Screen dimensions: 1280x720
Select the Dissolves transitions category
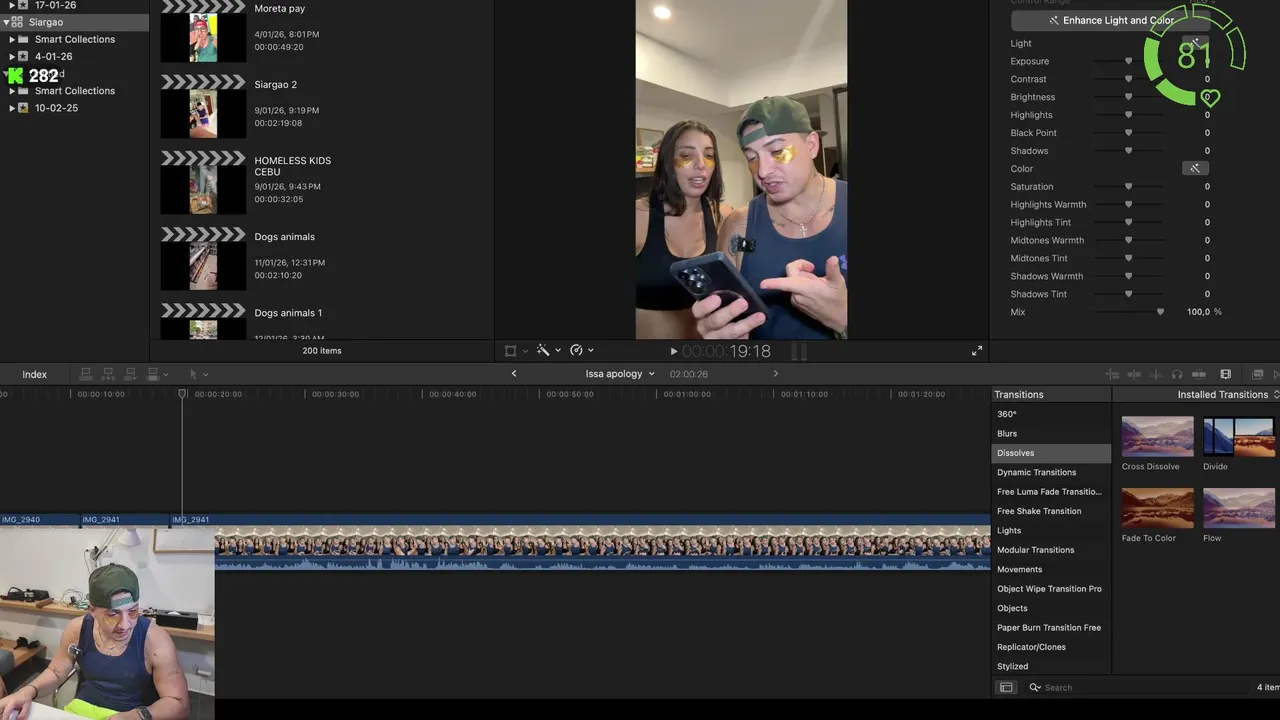point(1051,453)
